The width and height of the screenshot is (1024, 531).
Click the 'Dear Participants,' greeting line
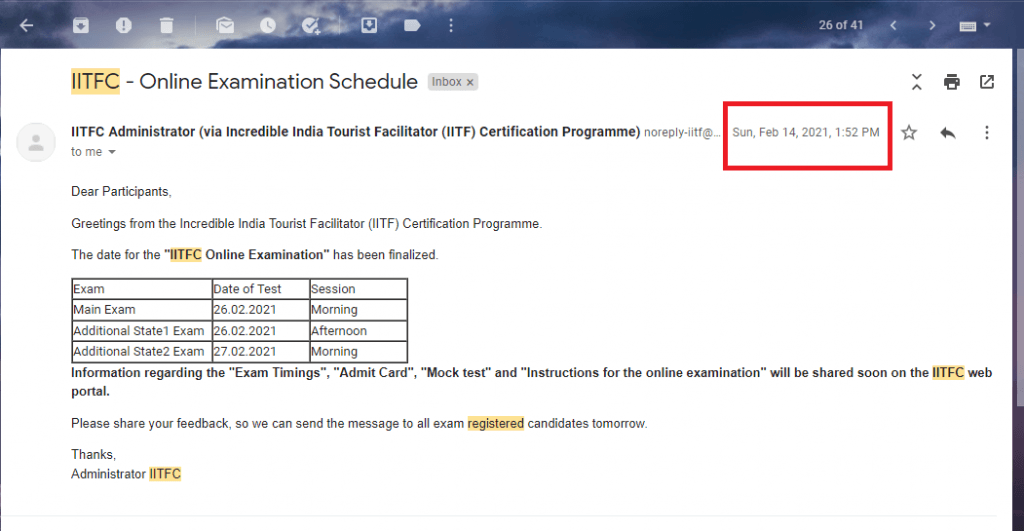point(121,191)
